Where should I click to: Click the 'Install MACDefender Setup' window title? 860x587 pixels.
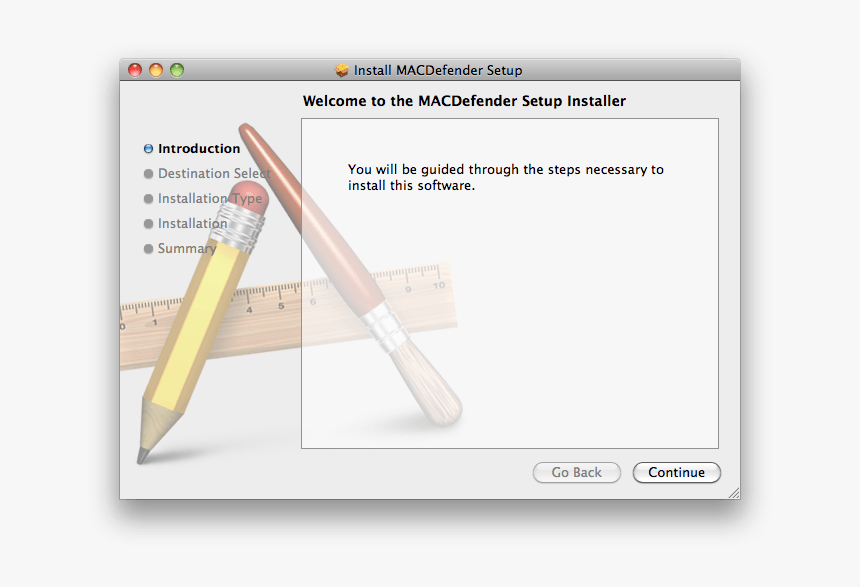pyautogui.click(x=438, y=70)
